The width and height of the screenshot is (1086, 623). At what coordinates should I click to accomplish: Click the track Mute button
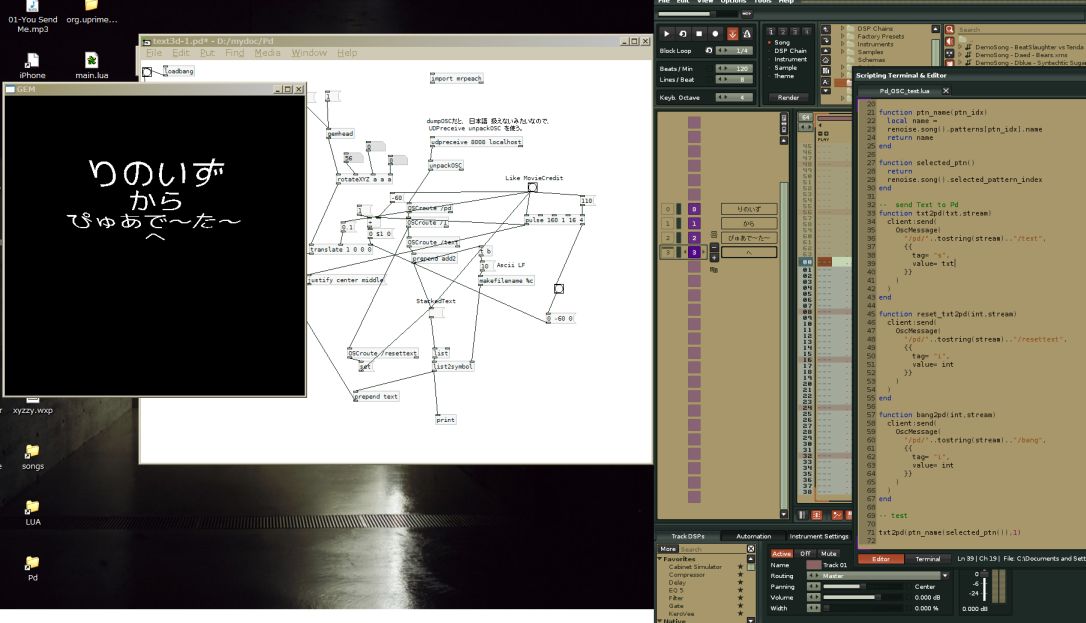[829, 554]
